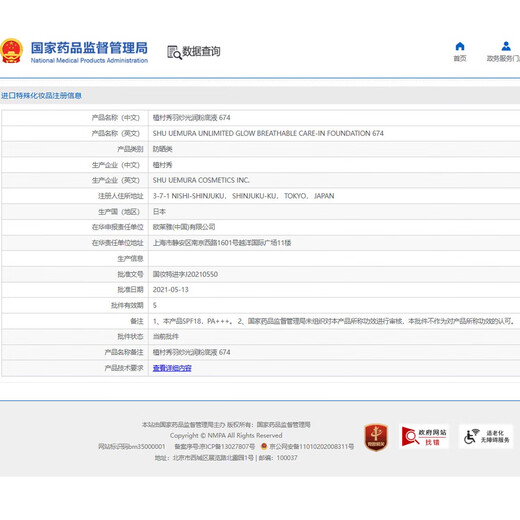Click the 日本 country value
Viewport: 520px width, 520px height.
coord(159,212)
